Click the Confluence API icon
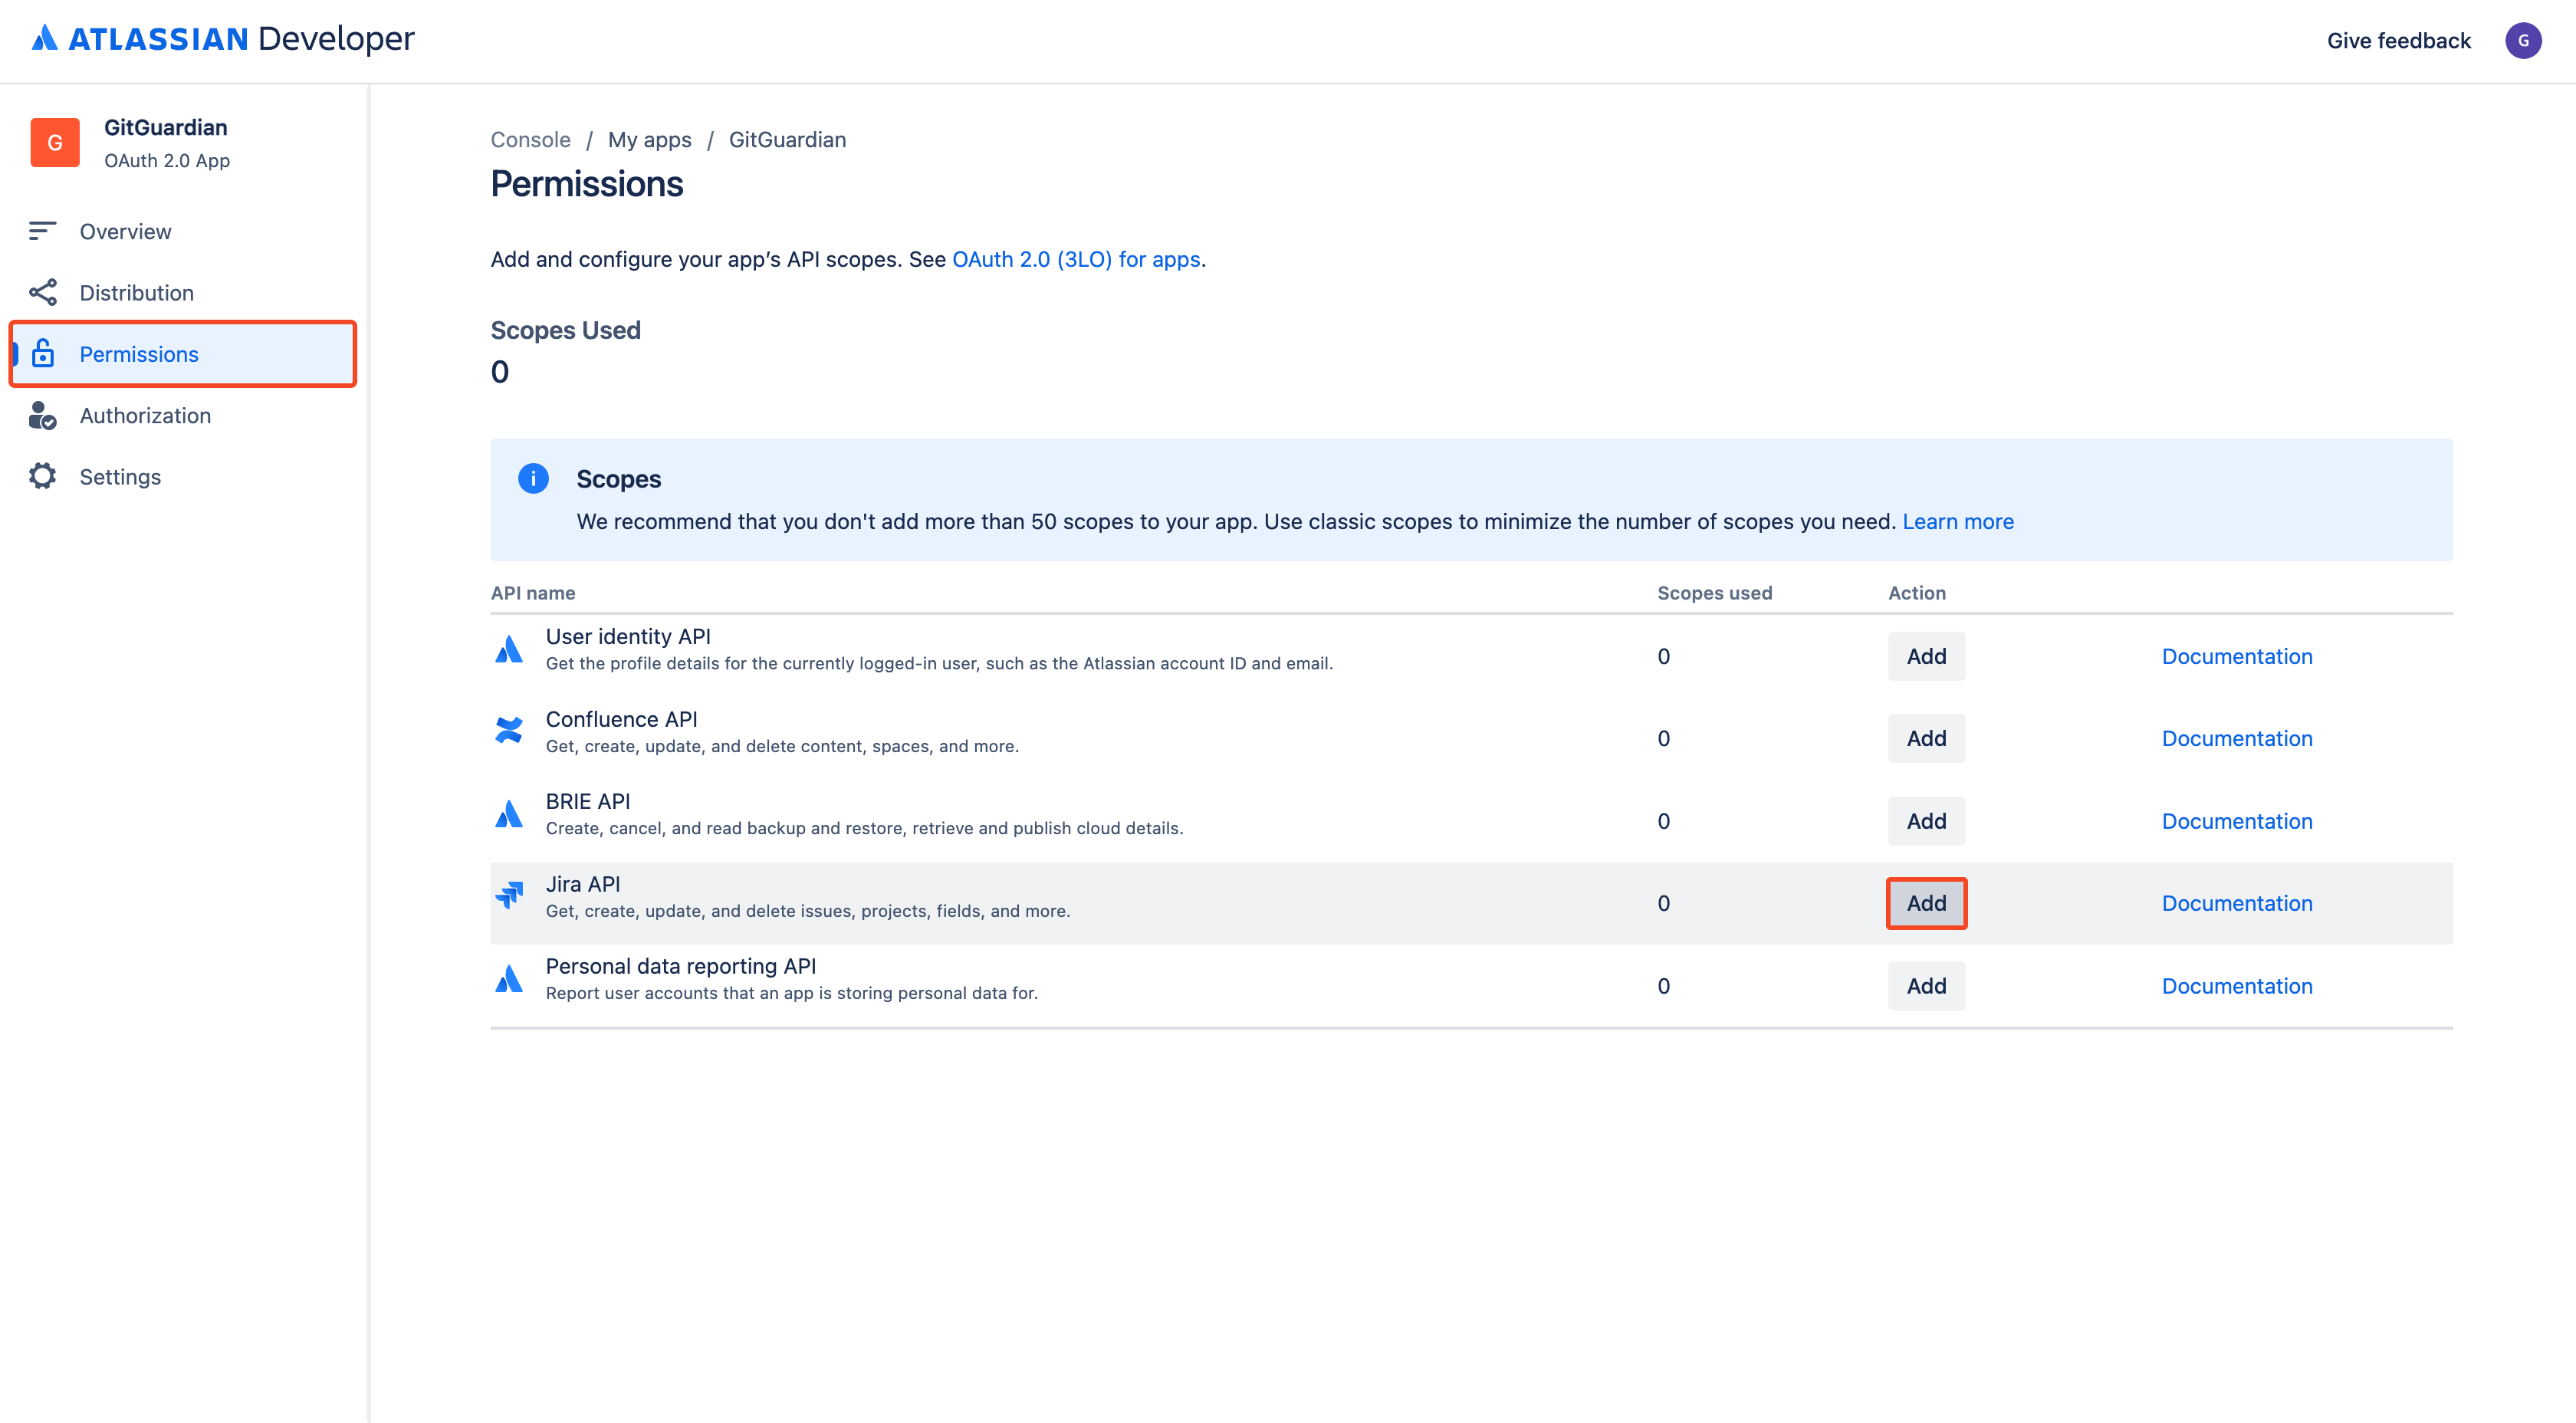This screenshot has width=2576, height=1423. (x=509, y=730)
